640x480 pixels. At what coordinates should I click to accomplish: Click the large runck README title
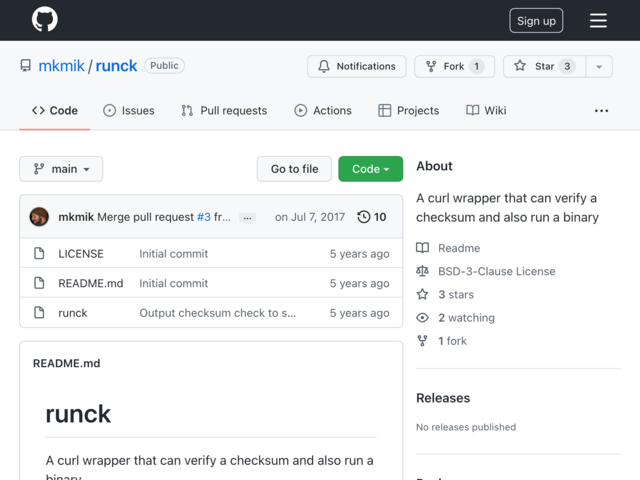(78, 414)
